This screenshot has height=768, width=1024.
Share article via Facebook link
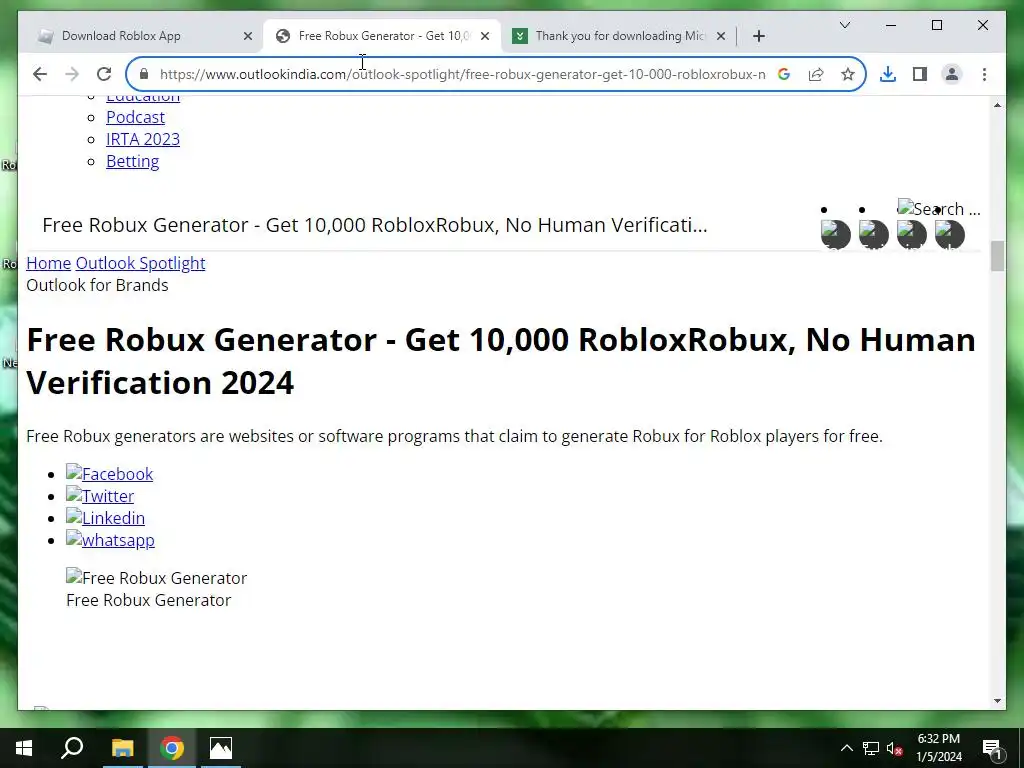point(110,474)
